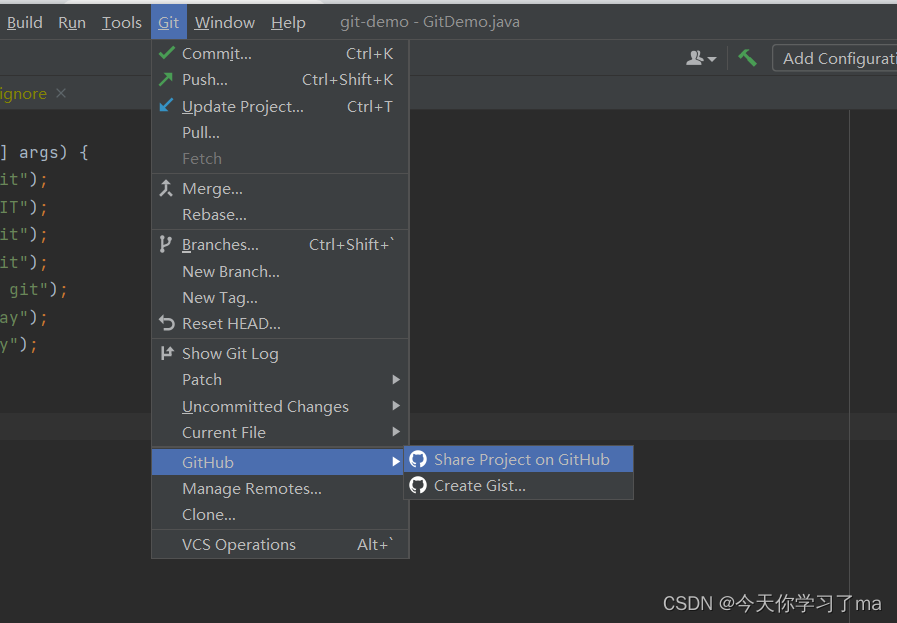Choose Manage Remotes... entry
This screenshot has height=623, width=897.
point(280,489)
